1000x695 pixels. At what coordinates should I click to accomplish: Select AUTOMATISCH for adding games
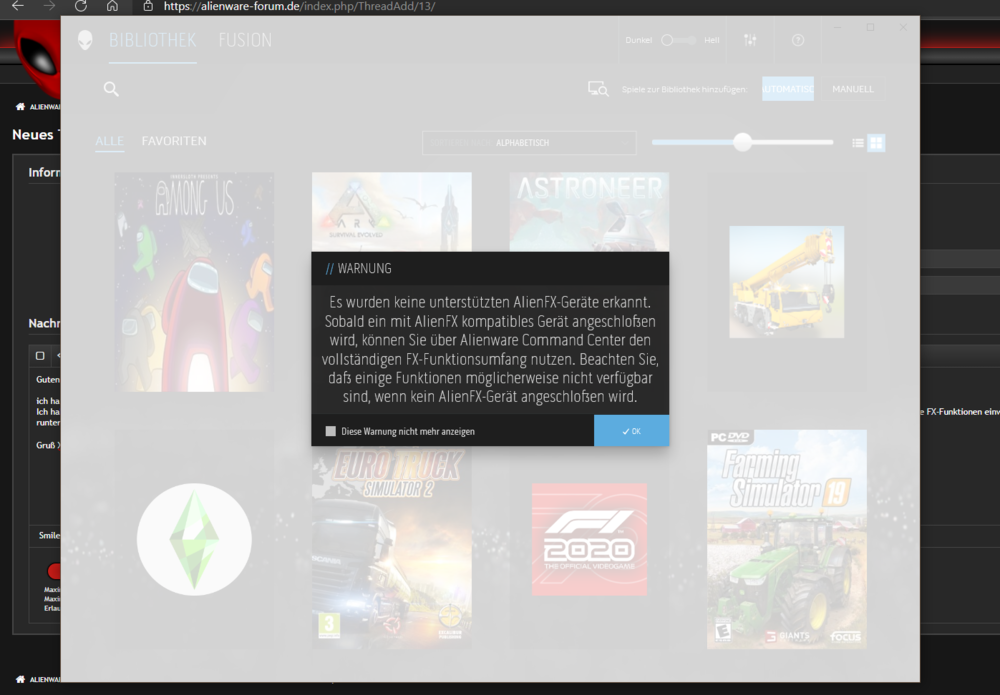click(x=787, y=89)
